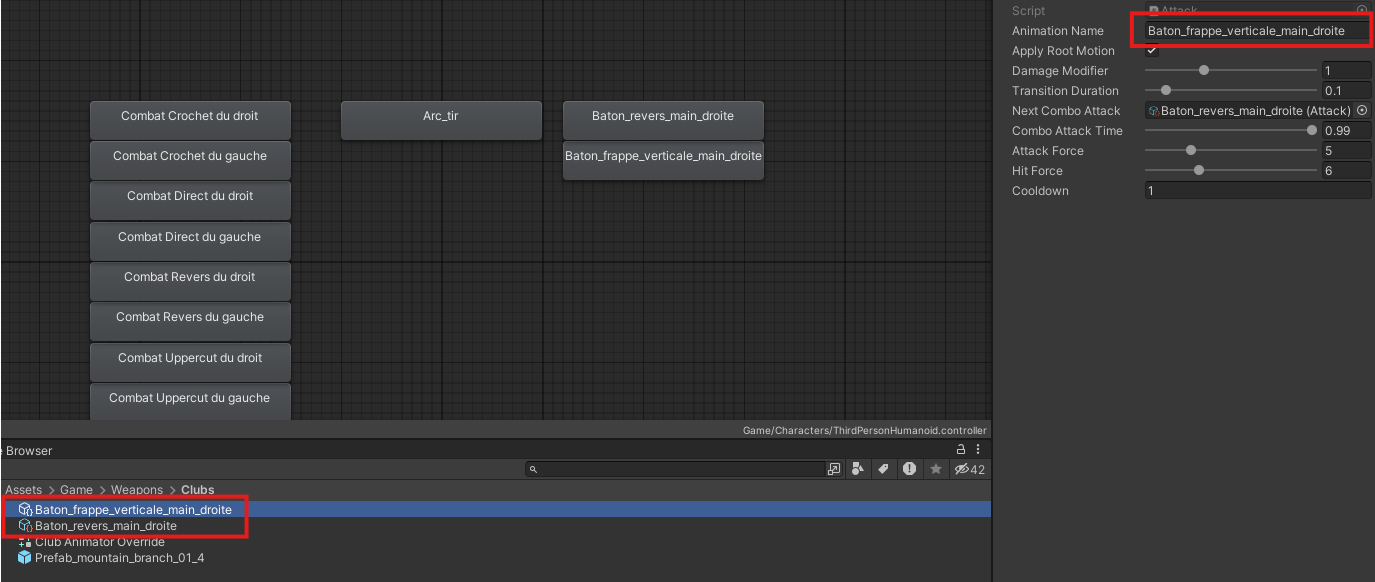The width and height of the screenshot is (1375, 582).
Task: Click object picker circle for Next Combo Attack
Action: (1362, 111)
